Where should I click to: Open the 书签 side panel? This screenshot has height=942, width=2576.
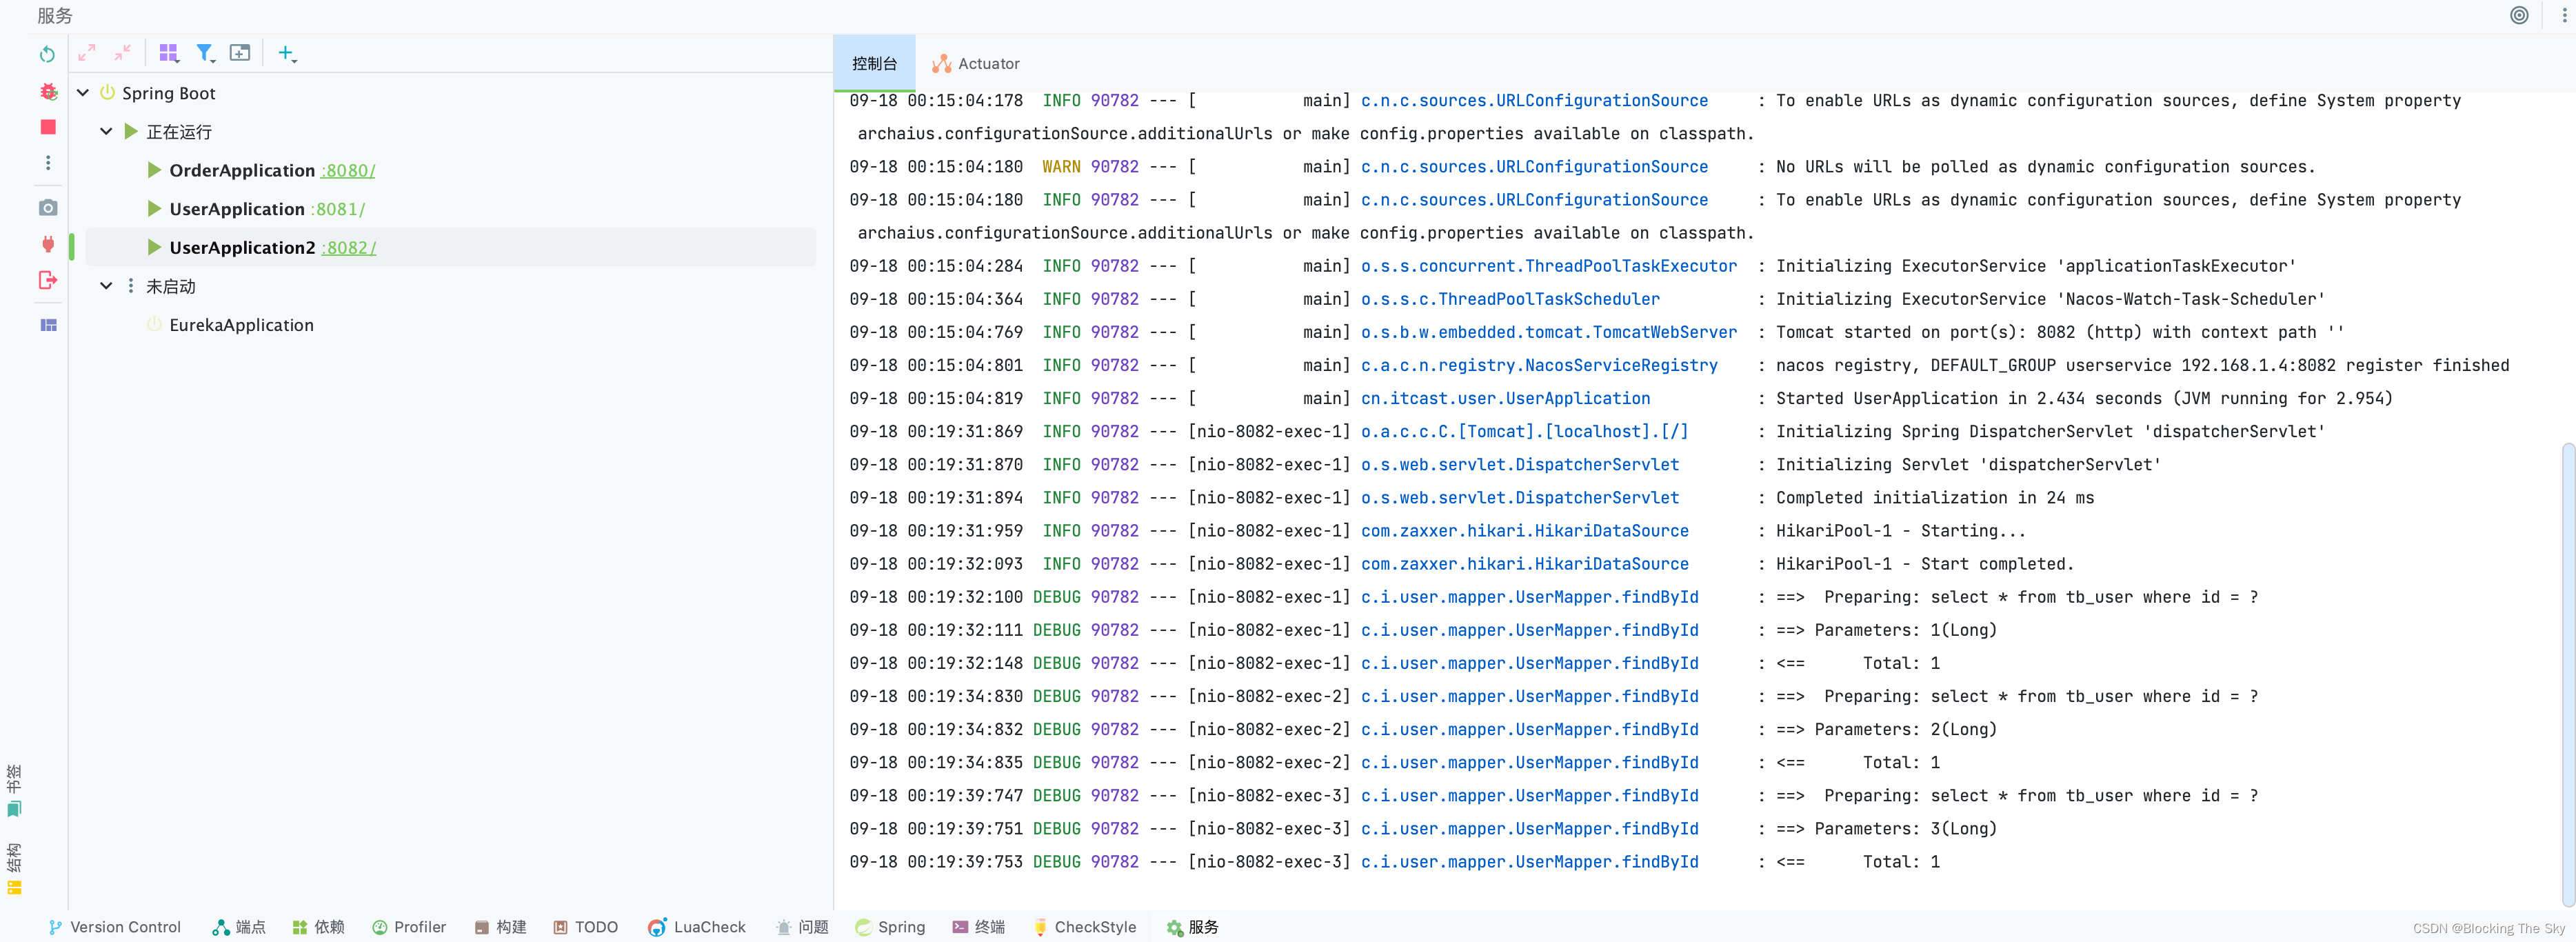(14, 790)
